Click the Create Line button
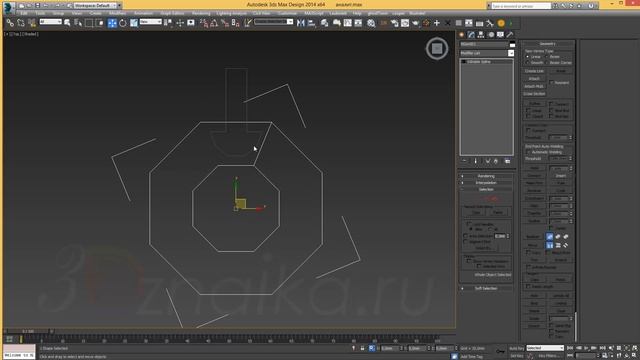Screen dimensions: 640x360 [x=534, y=71]
